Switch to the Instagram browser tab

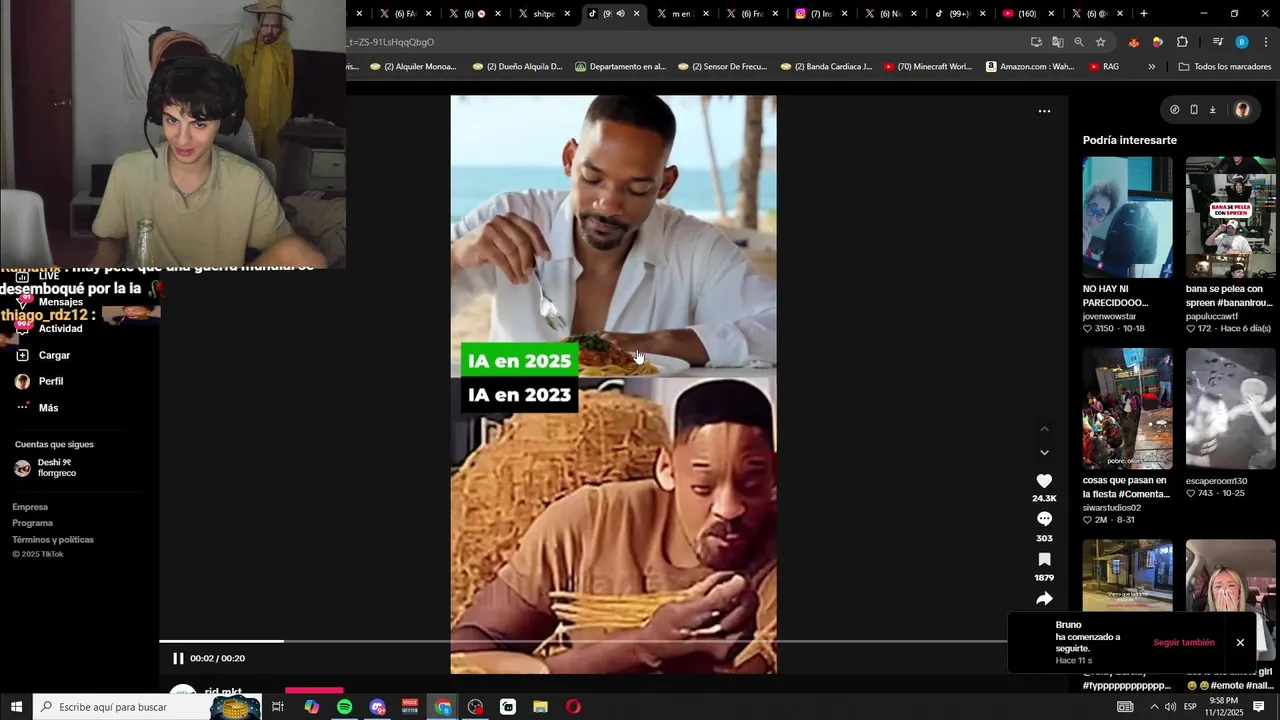[820, 14]
